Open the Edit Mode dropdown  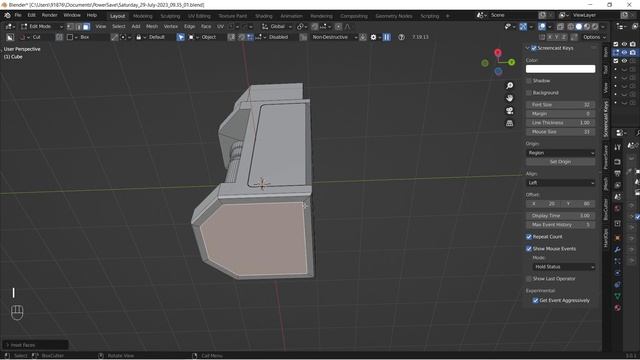tap(42, 27)
